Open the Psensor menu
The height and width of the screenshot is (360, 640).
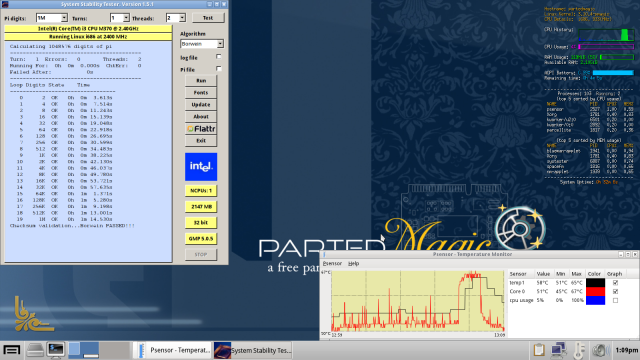332,264
